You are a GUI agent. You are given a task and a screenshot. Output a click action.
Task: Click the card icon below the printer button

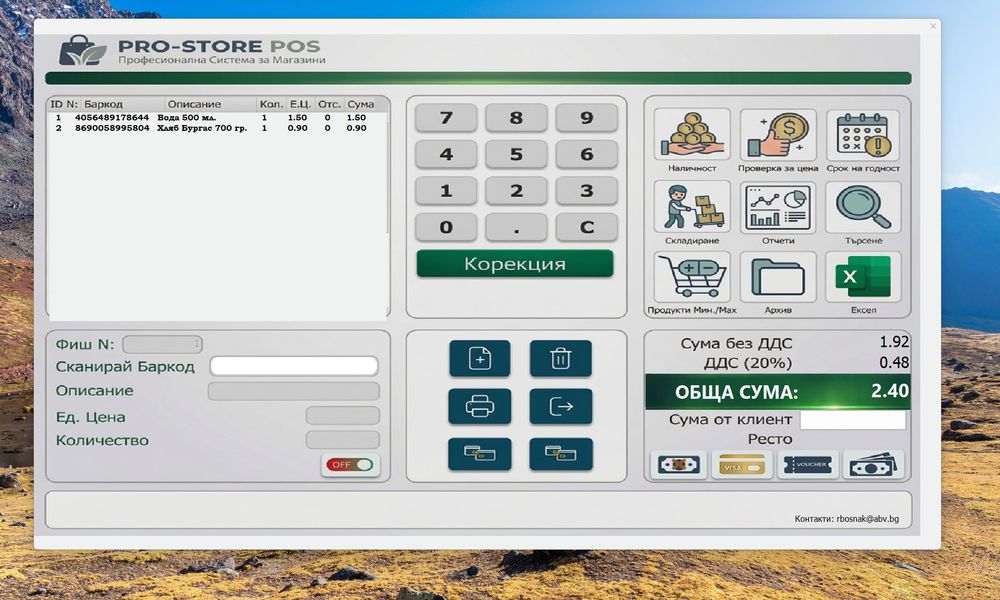coord(480,454)
